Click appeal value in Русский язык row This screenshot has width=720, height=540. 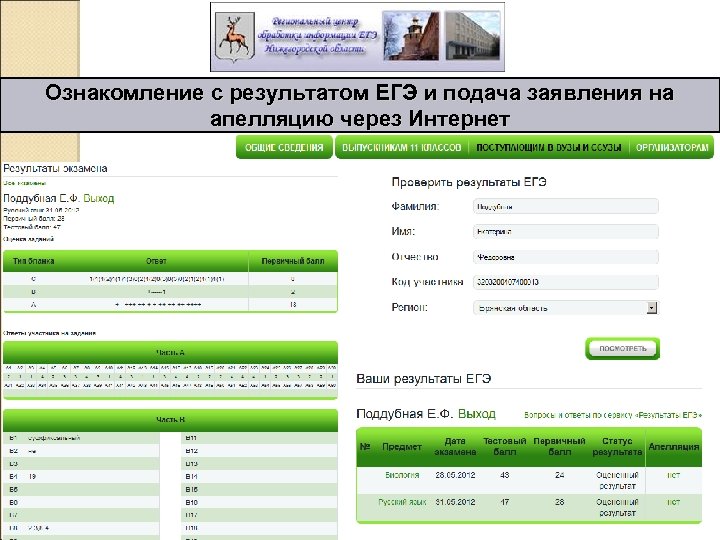click(674, 502)
